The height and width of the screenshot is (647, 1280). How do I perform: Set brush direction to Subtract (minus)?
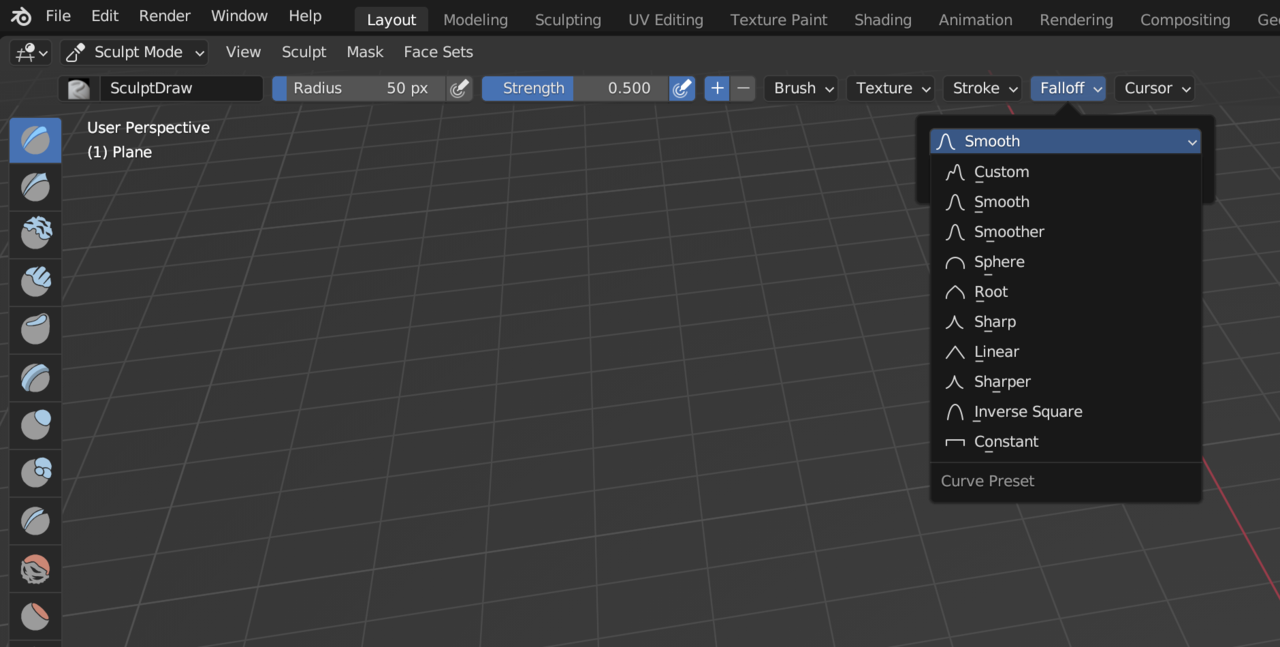point(743,88)
